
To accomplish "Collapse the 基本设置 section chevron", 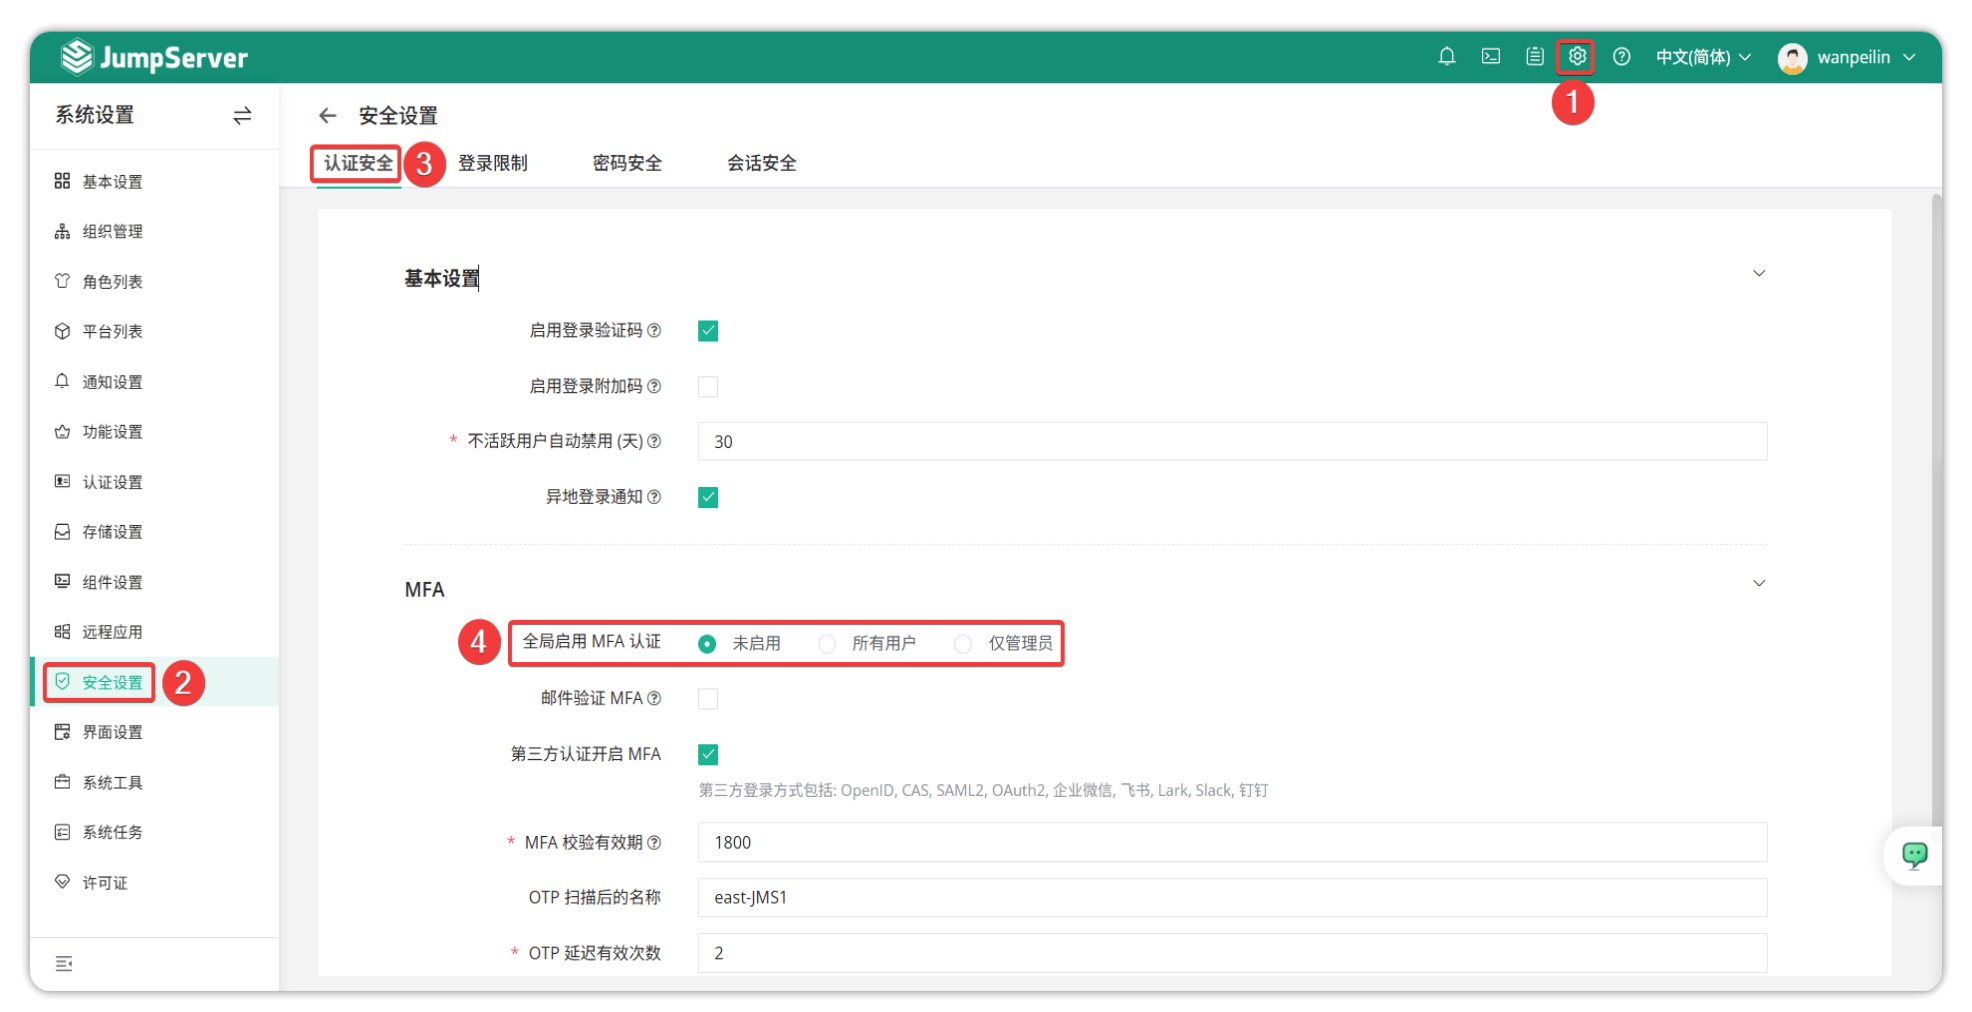I will pos(1758,274).
